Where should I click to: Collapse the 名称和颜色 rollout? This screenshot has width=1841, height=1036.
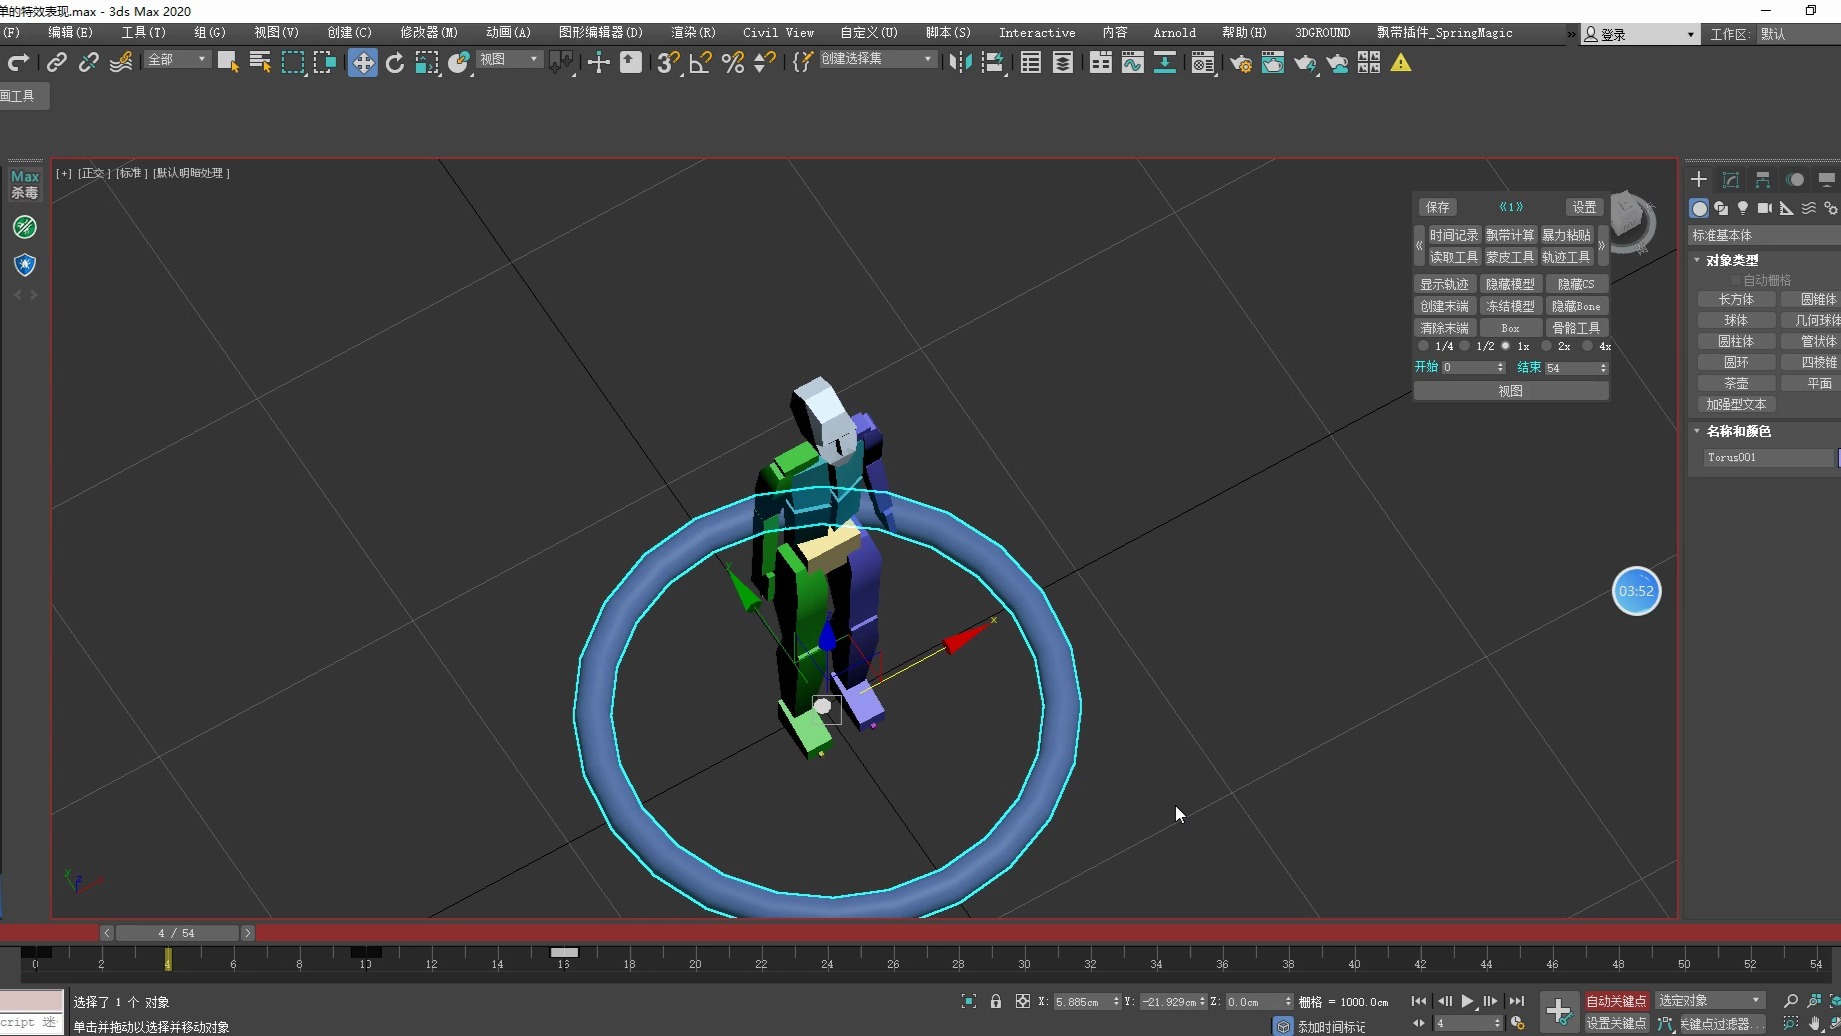tap(1738, 431)
